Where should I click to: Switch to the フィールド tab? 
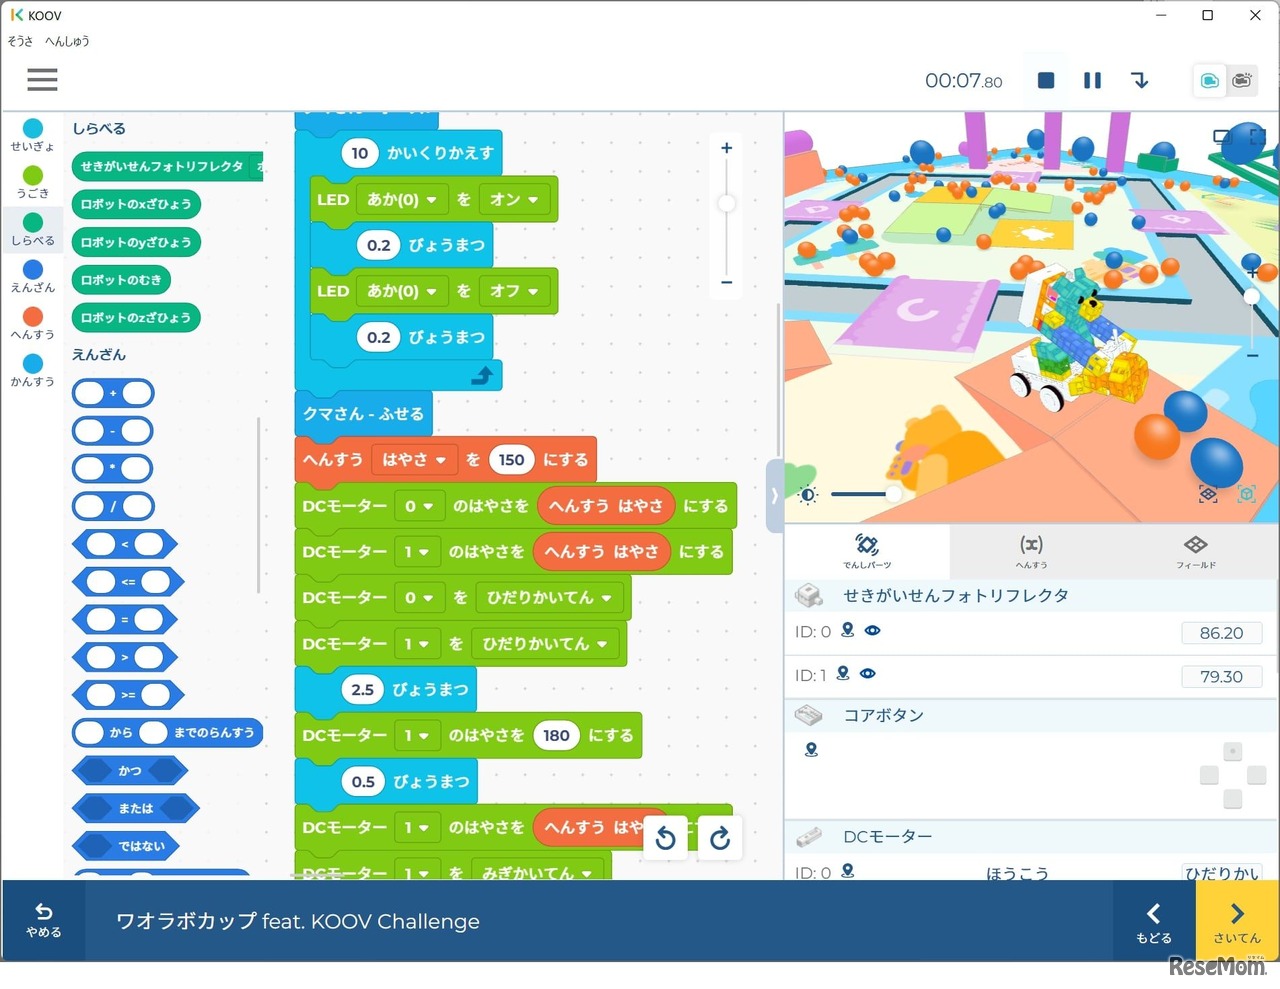[x=1196, y=552]
